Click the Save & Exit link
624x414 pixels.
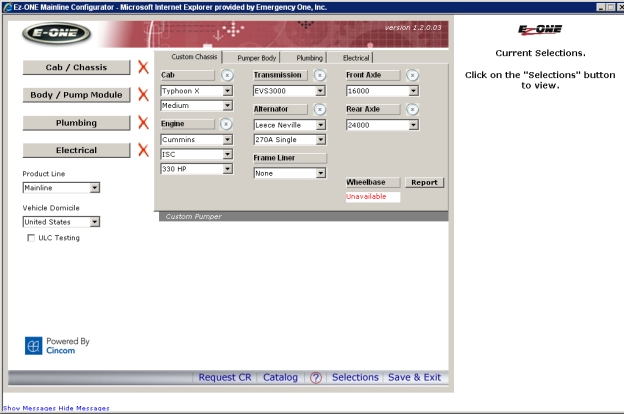(414, 377)
